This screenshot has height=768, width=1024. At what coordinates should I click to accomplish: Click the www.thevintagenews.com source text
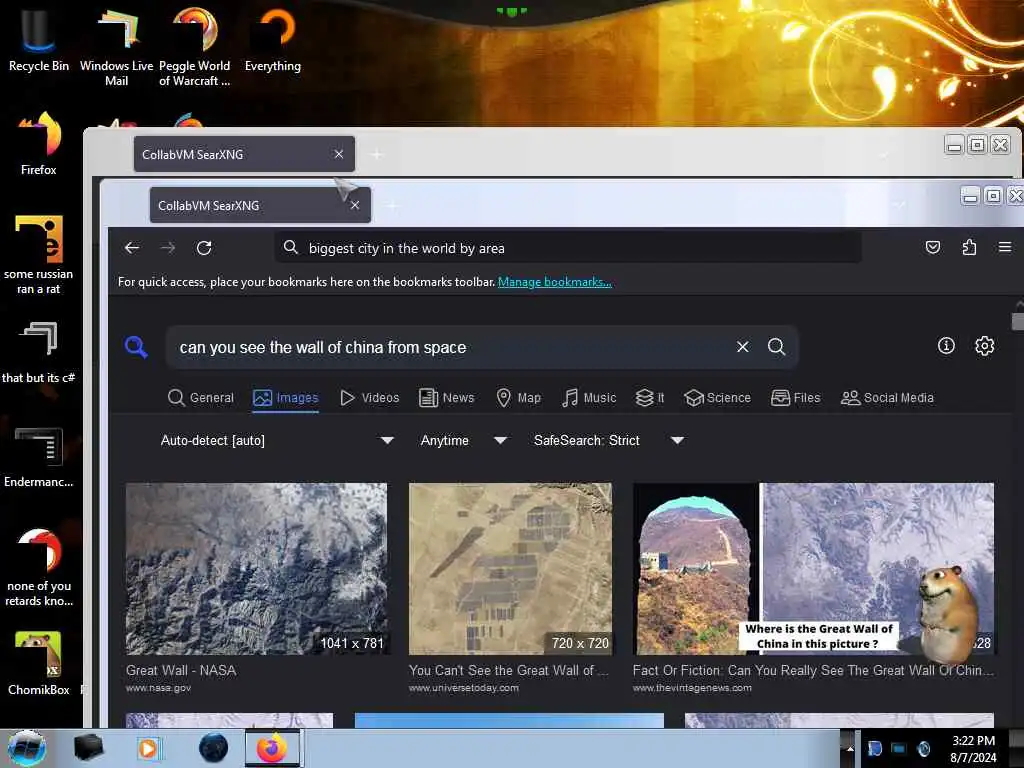pyautogui.click(x=692, y=688)
